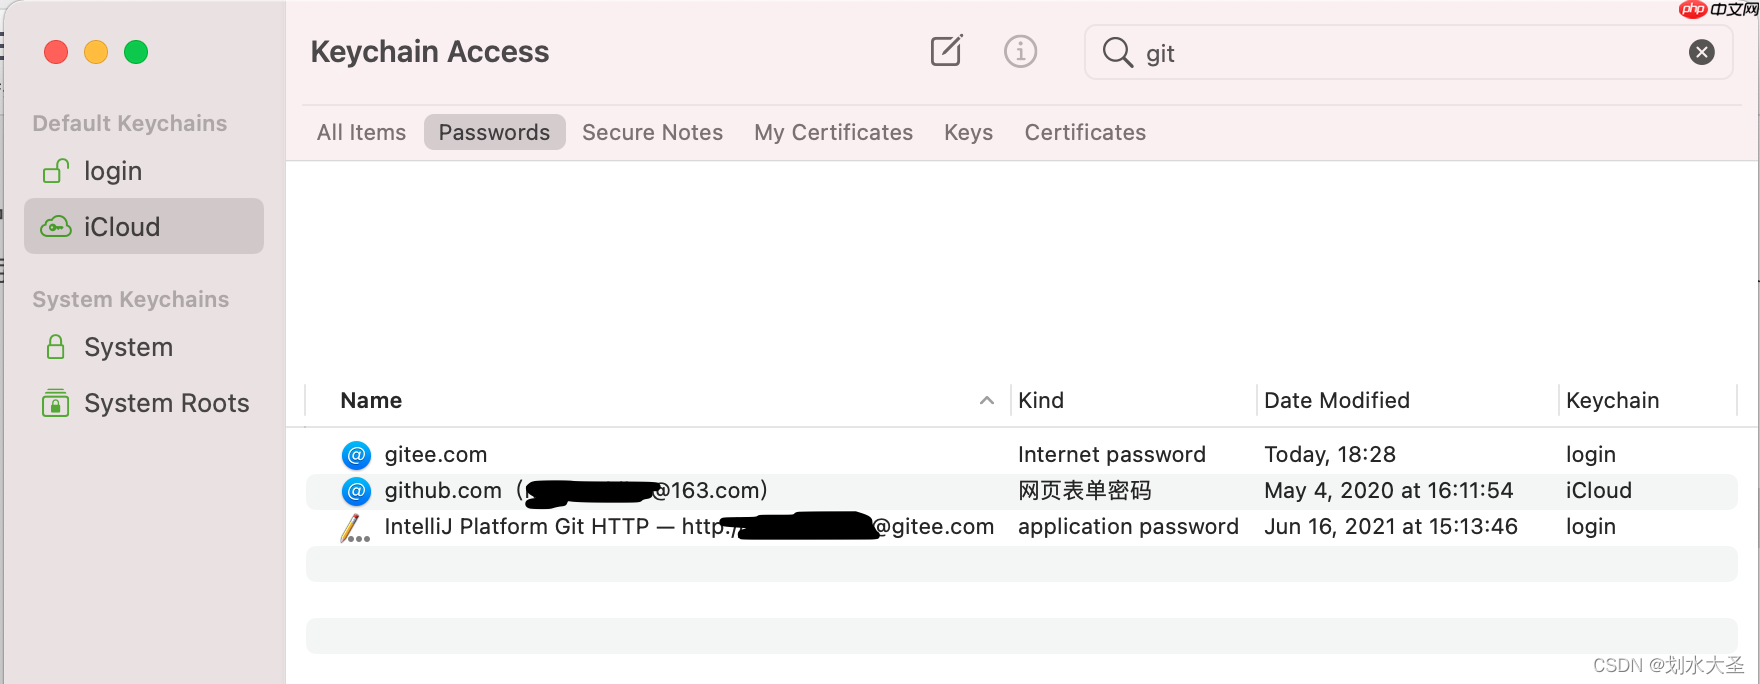
Task: Click the magnifying glass search icon
Action: tap(1117, 52)
